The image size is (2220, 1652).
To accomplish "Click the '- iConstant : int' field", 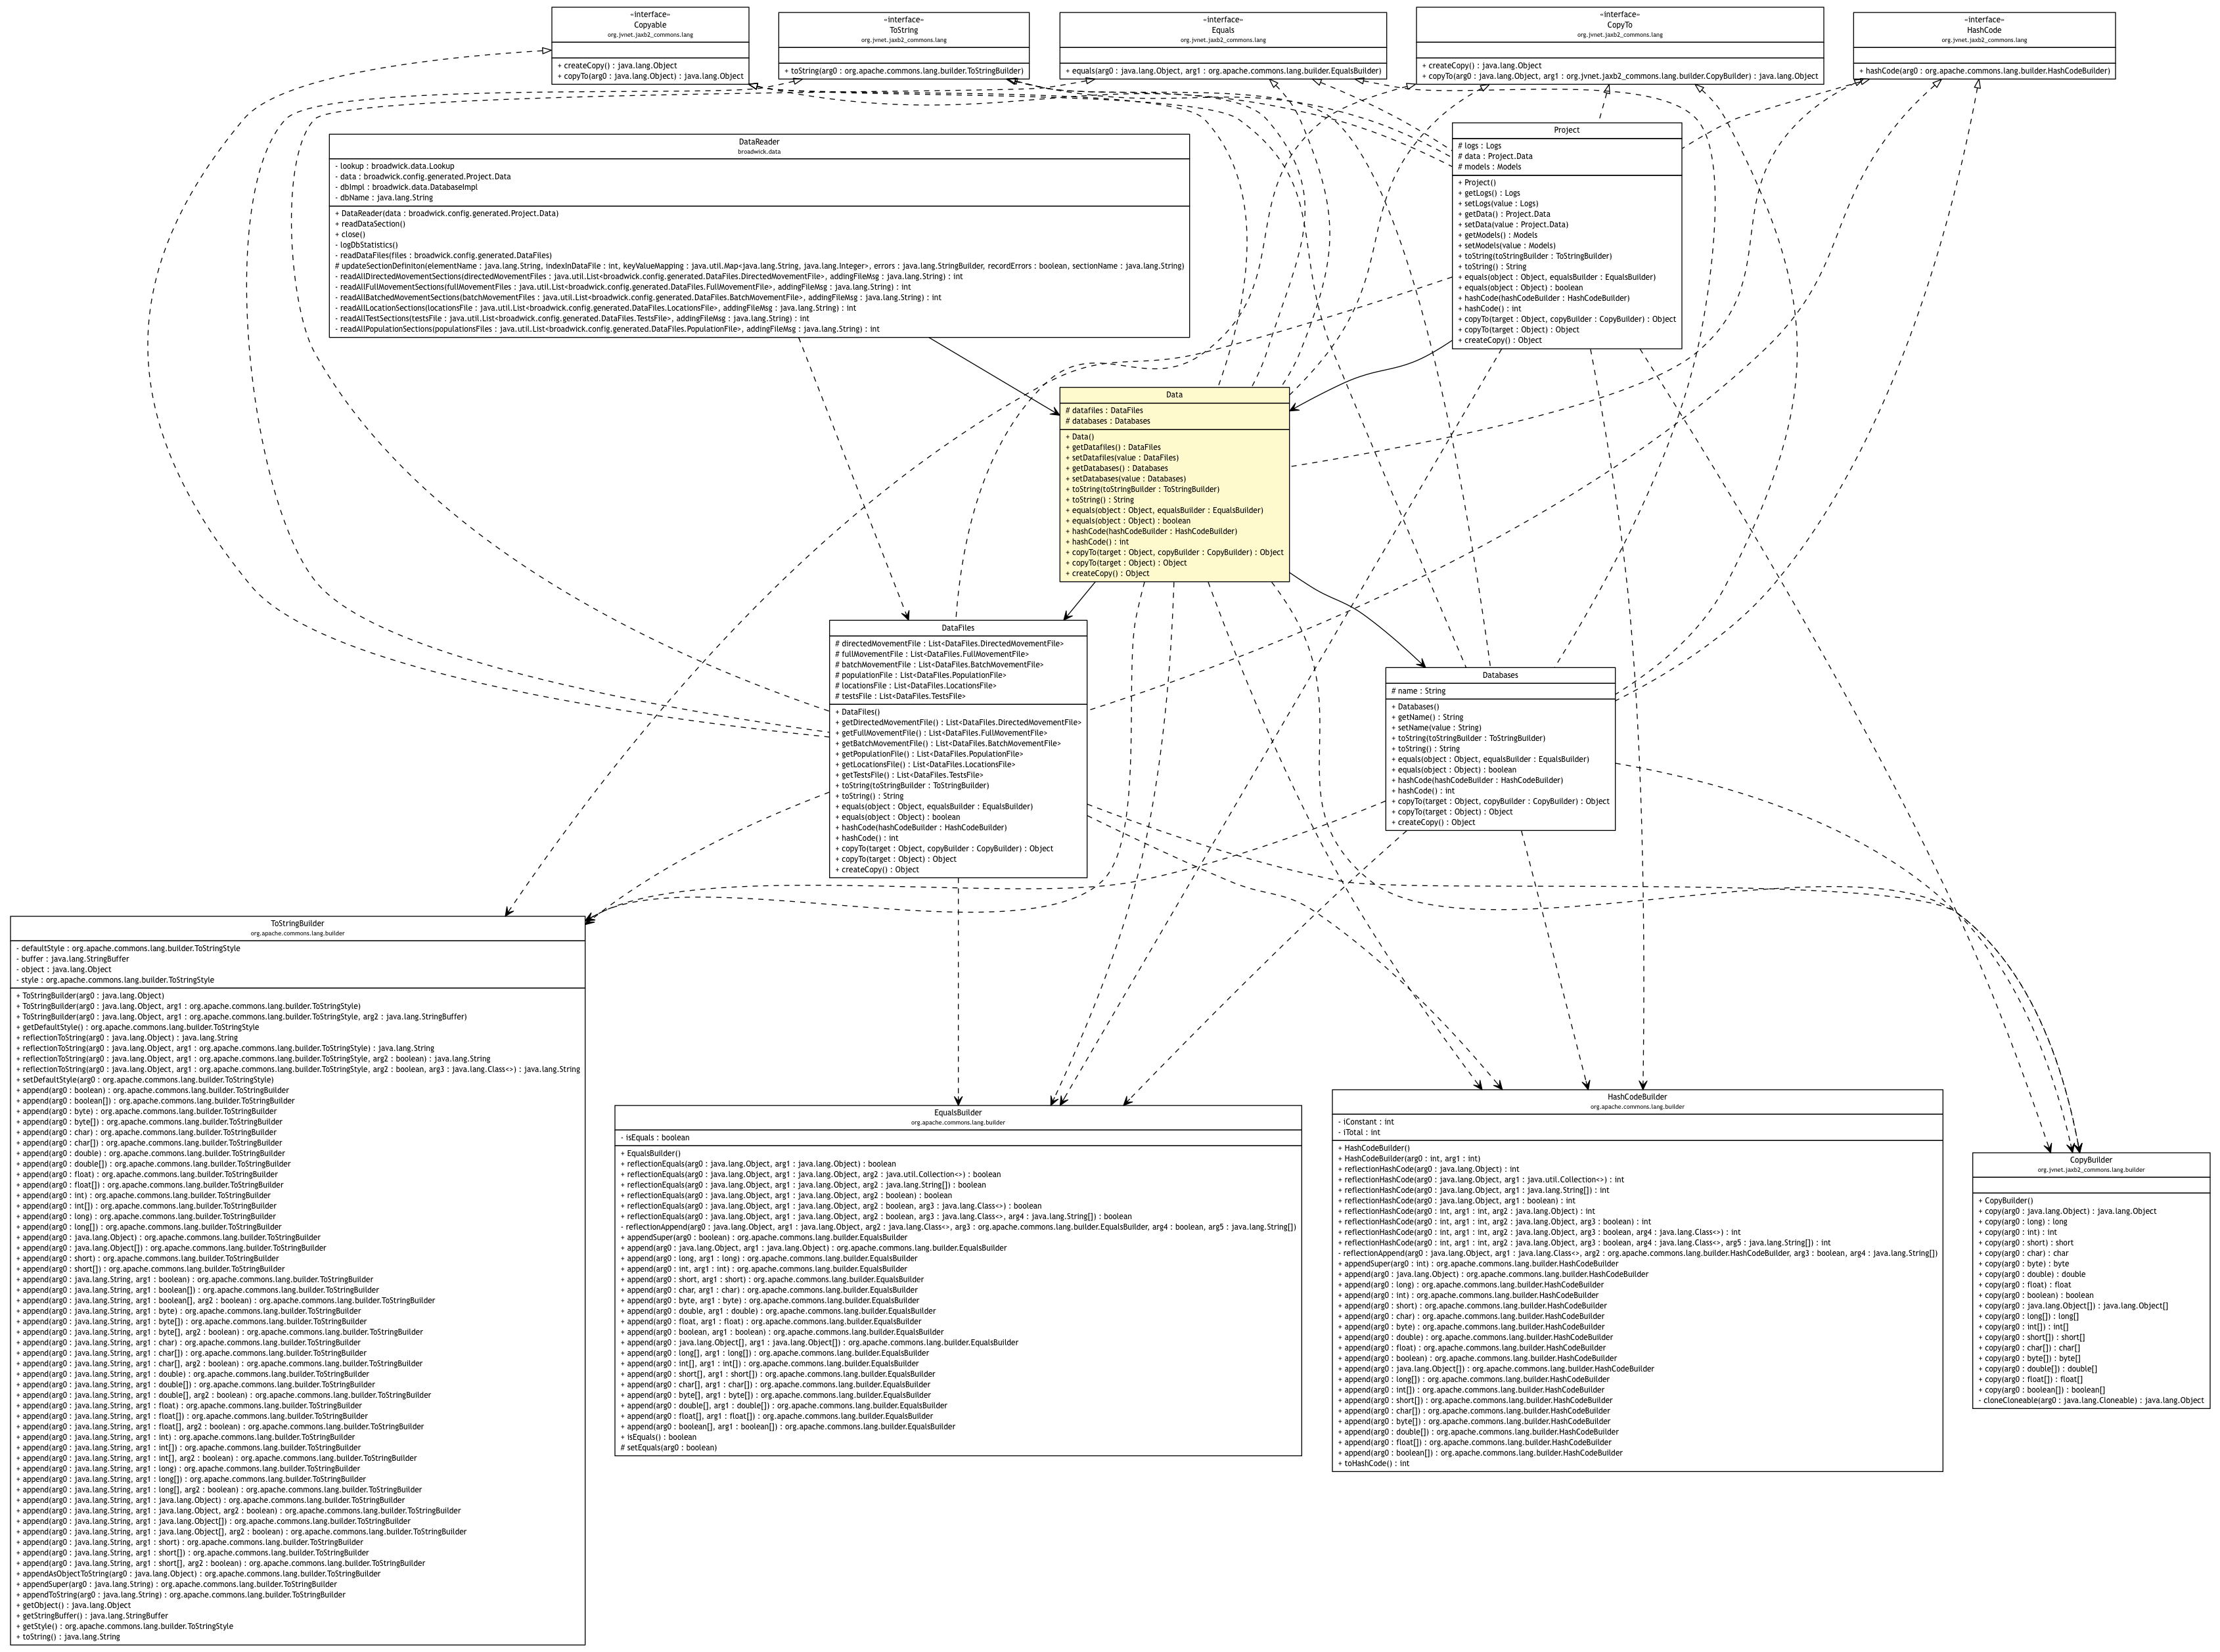I will [1366, 1122].
